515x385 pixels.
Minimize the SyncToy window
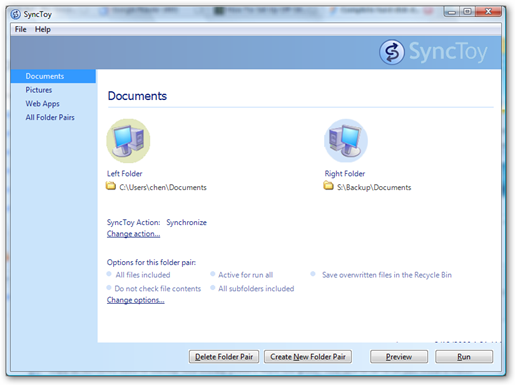pyautogui.click(x=452, y=12)
